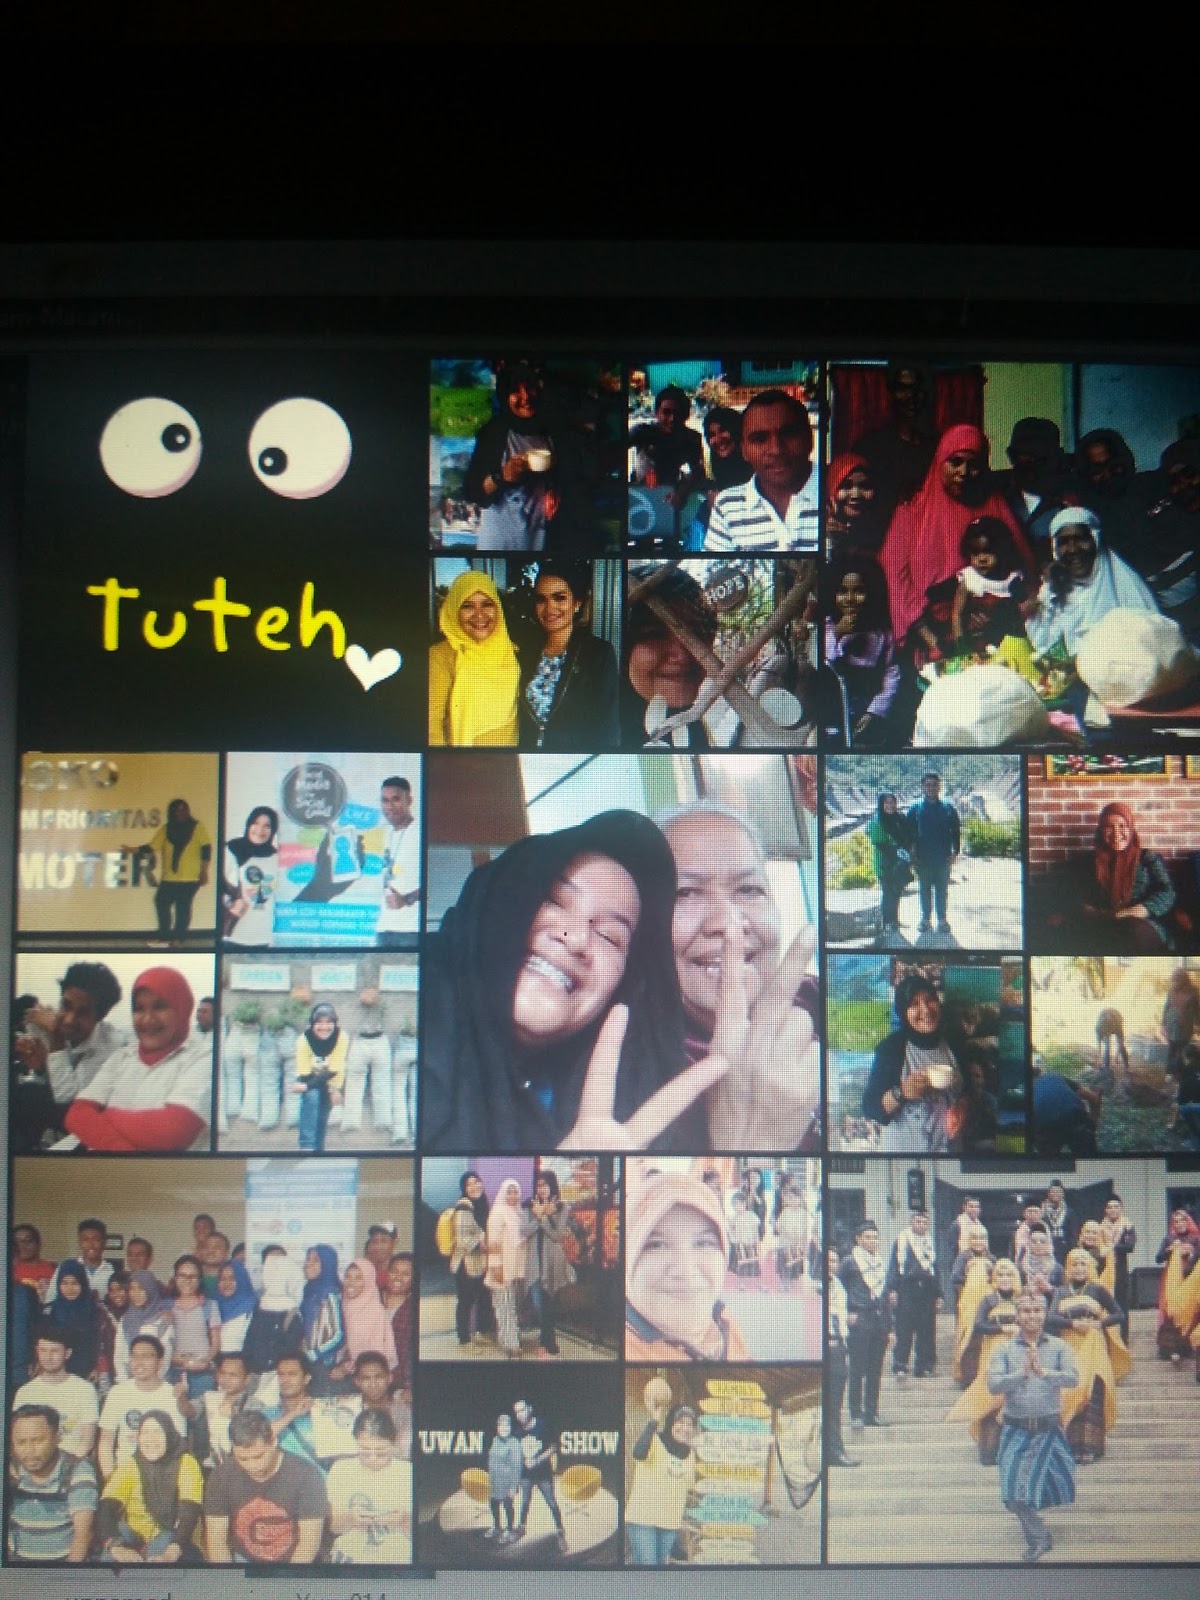
Task: View the photo of dancers on the steps
Action: [x=1014, y=1360]
